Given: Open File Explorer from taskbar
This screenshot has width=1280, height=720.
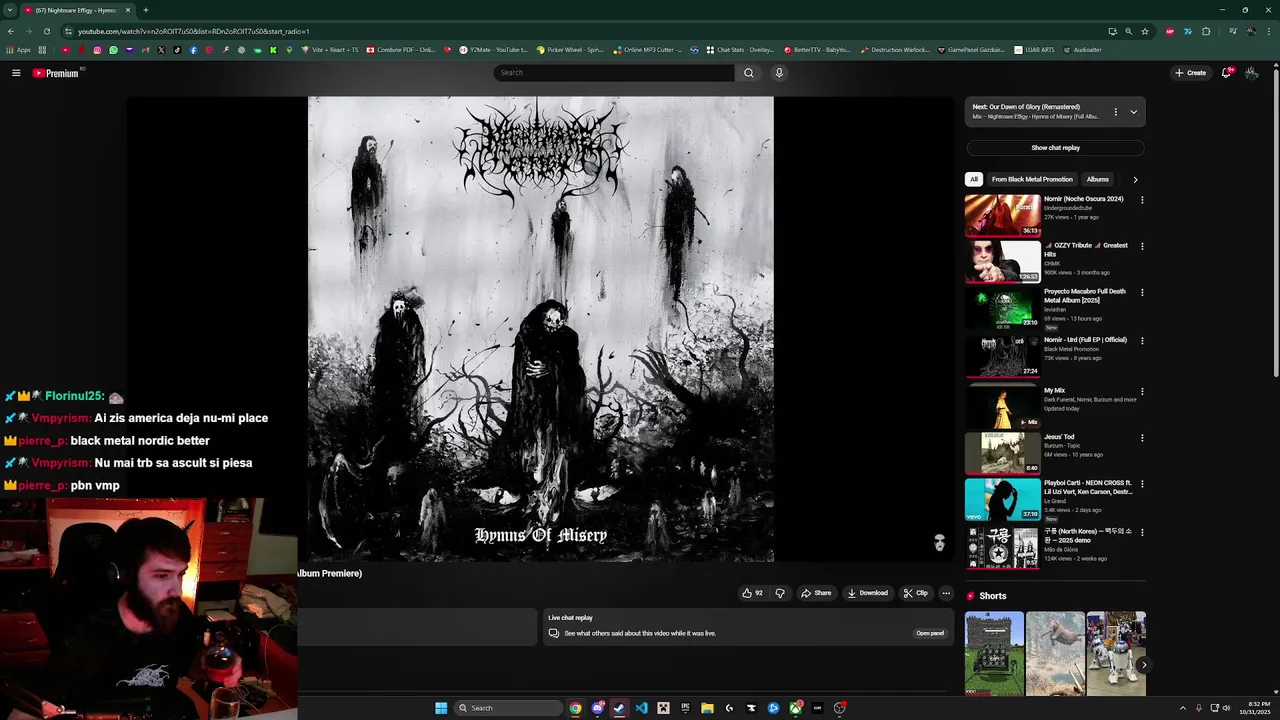Looking at the screenshot, I should point(707,708).
